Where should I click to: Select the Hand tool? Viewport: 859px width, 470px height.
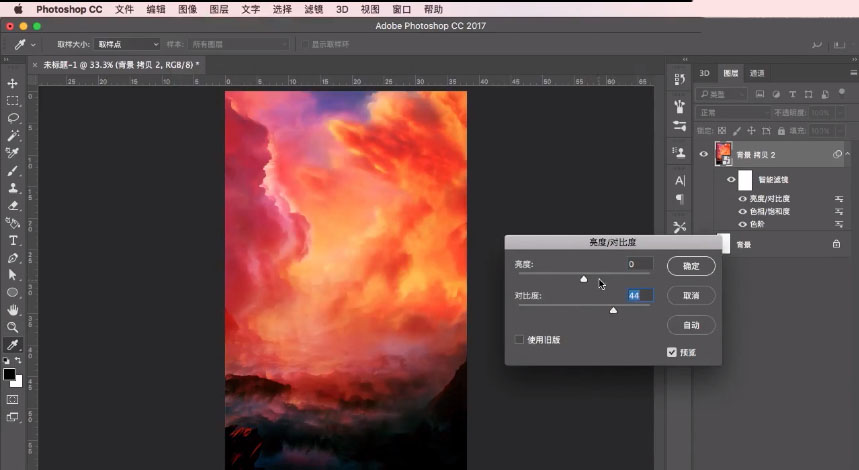[12, 310]
